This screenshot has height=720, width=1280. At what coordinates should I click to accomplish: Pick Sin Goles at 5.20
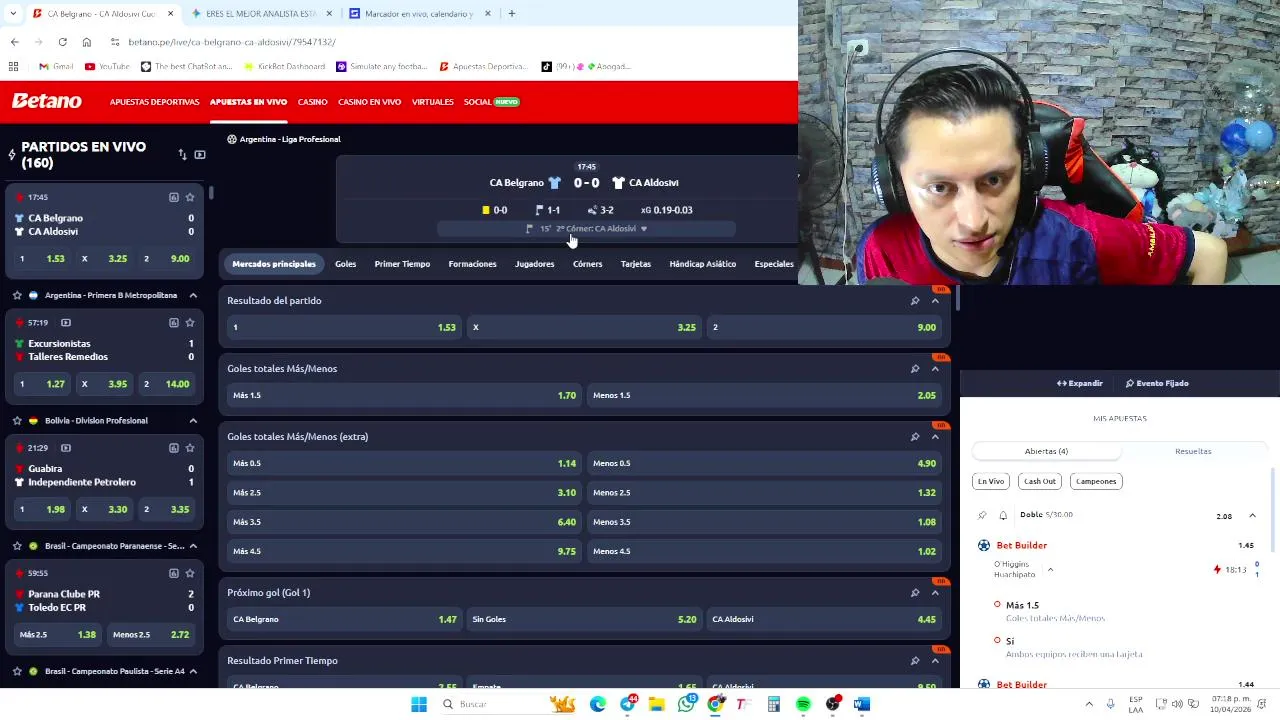click(585, 619)
